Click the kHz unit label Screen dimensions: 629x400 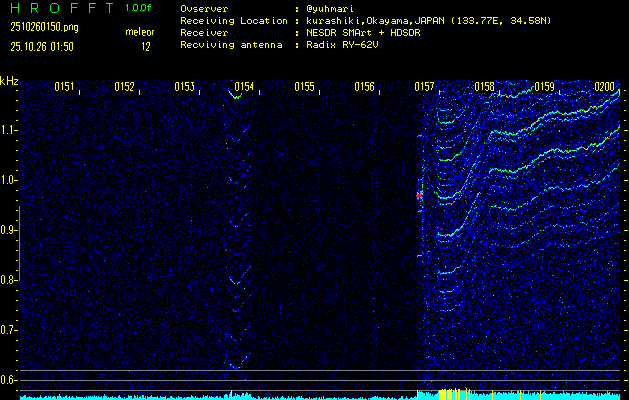pyautogui.click(x=9, y=81)
